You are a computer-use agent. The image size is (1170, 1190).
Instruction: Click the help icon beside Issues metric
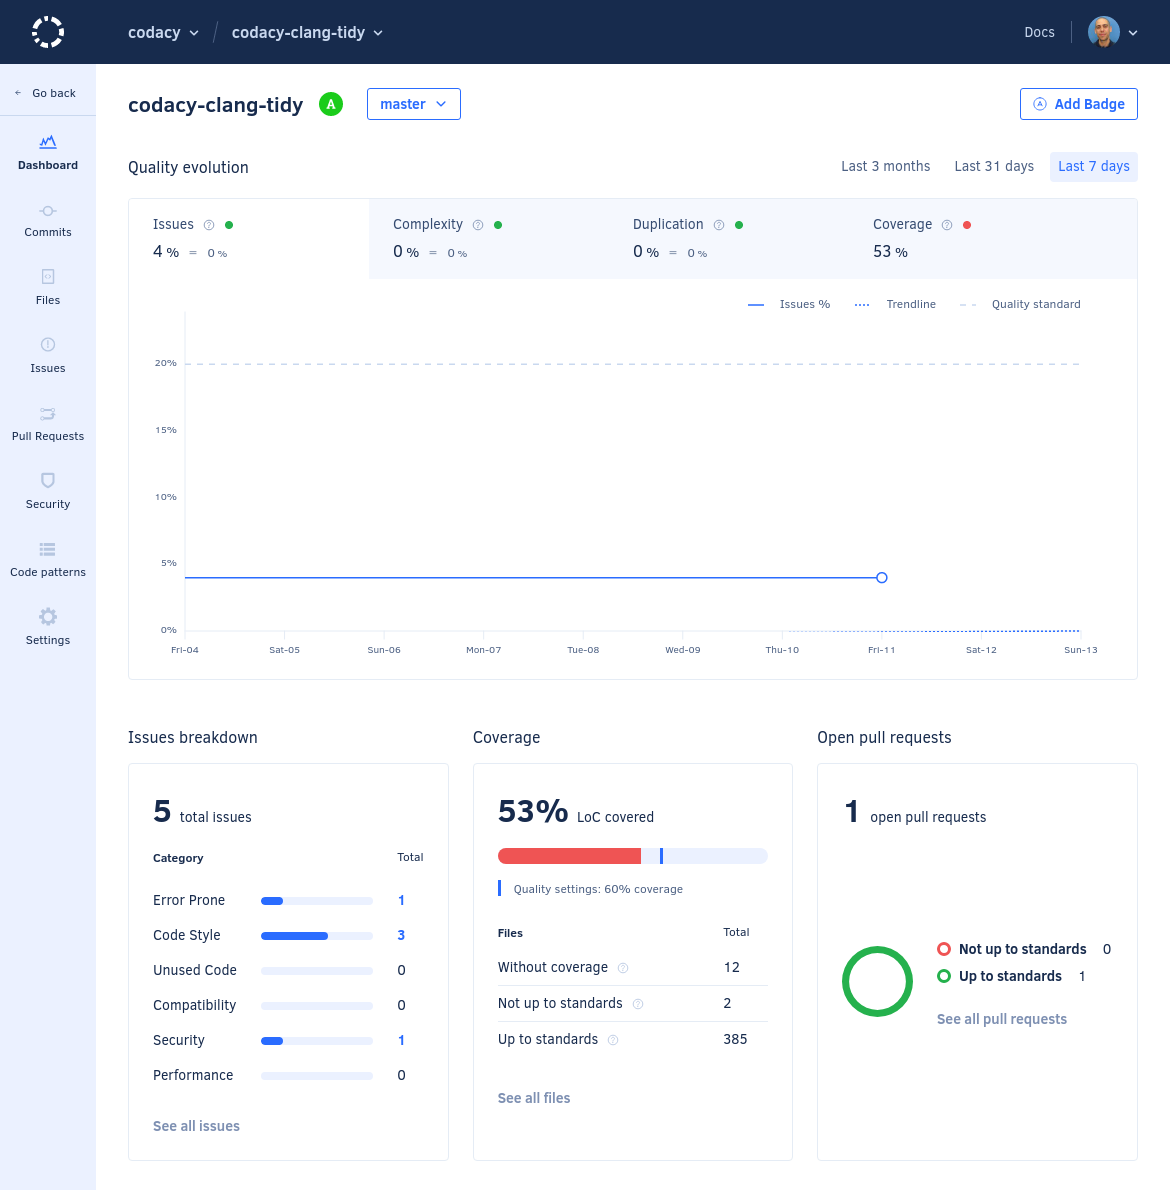point(209,225)
